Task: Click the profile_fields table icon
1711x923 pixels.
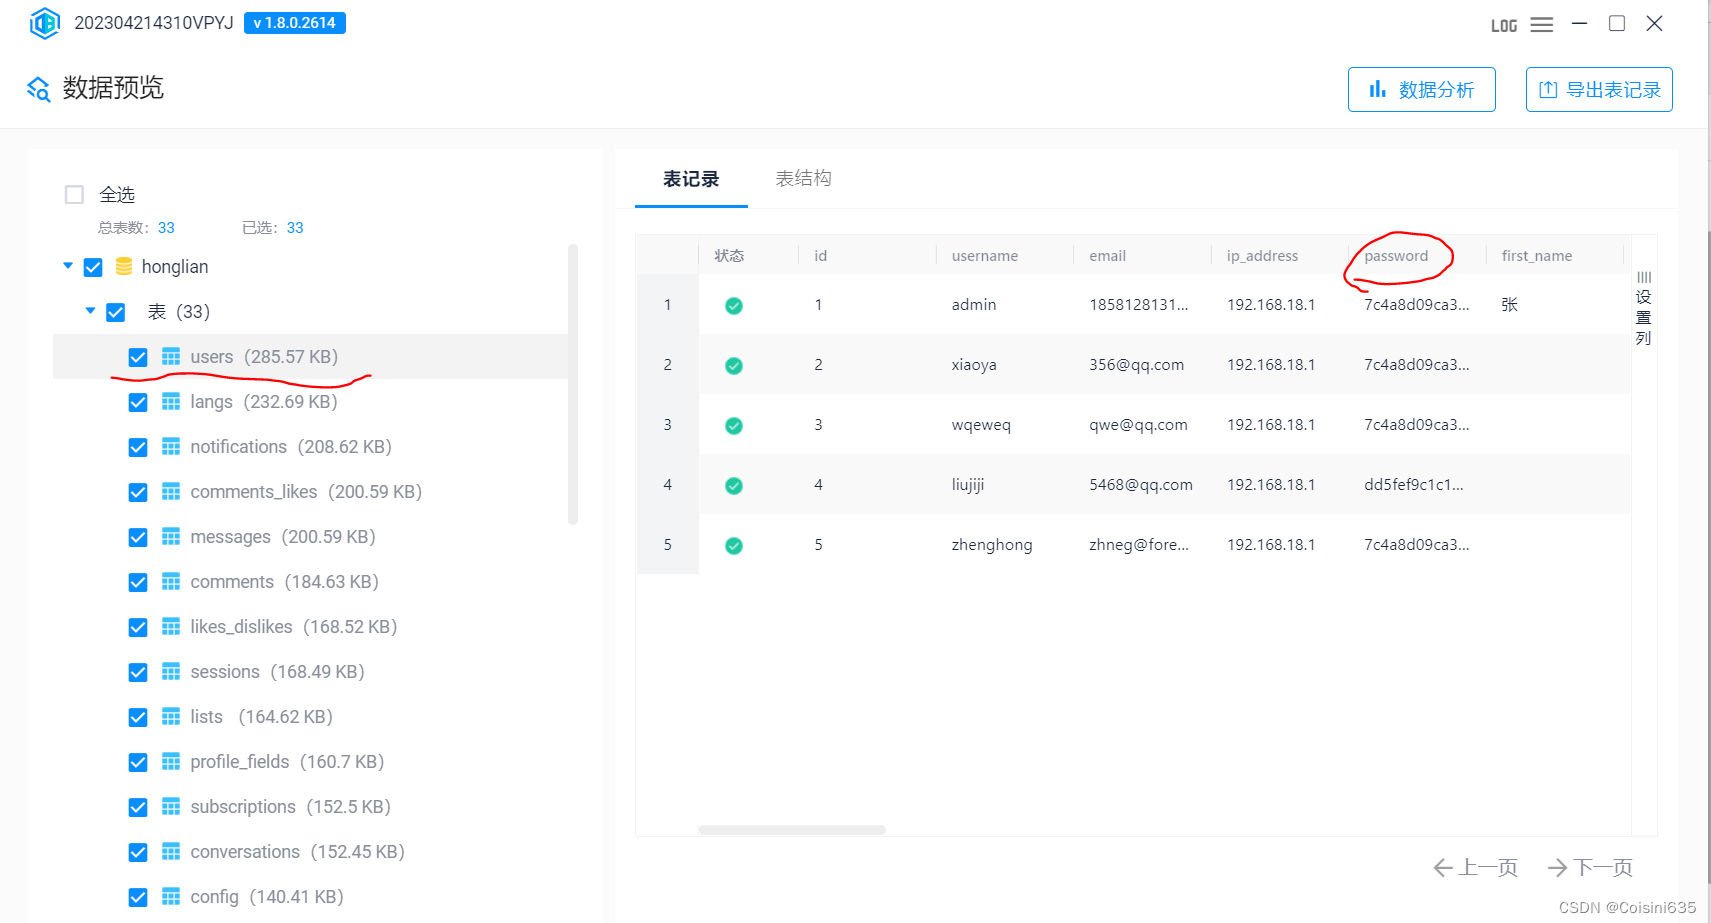Action: [171, 762]
